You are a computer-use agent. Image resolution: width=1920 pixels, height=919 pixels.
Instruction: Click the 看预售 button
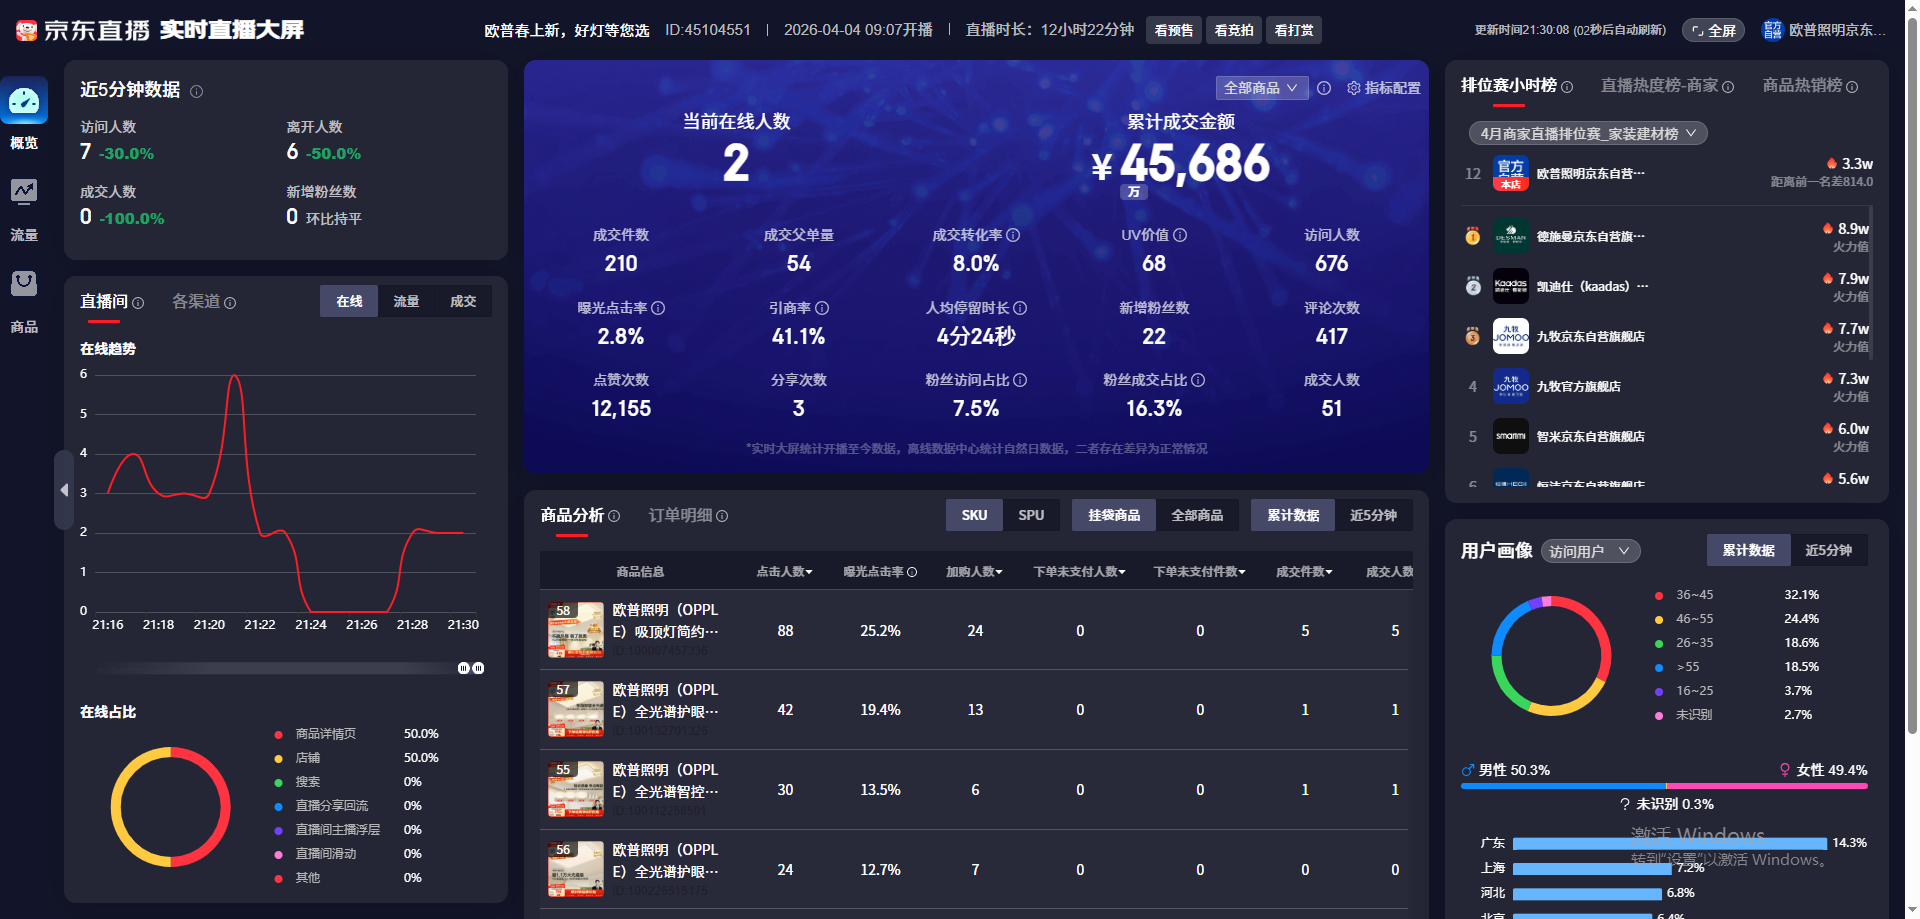coord(1174,30)
